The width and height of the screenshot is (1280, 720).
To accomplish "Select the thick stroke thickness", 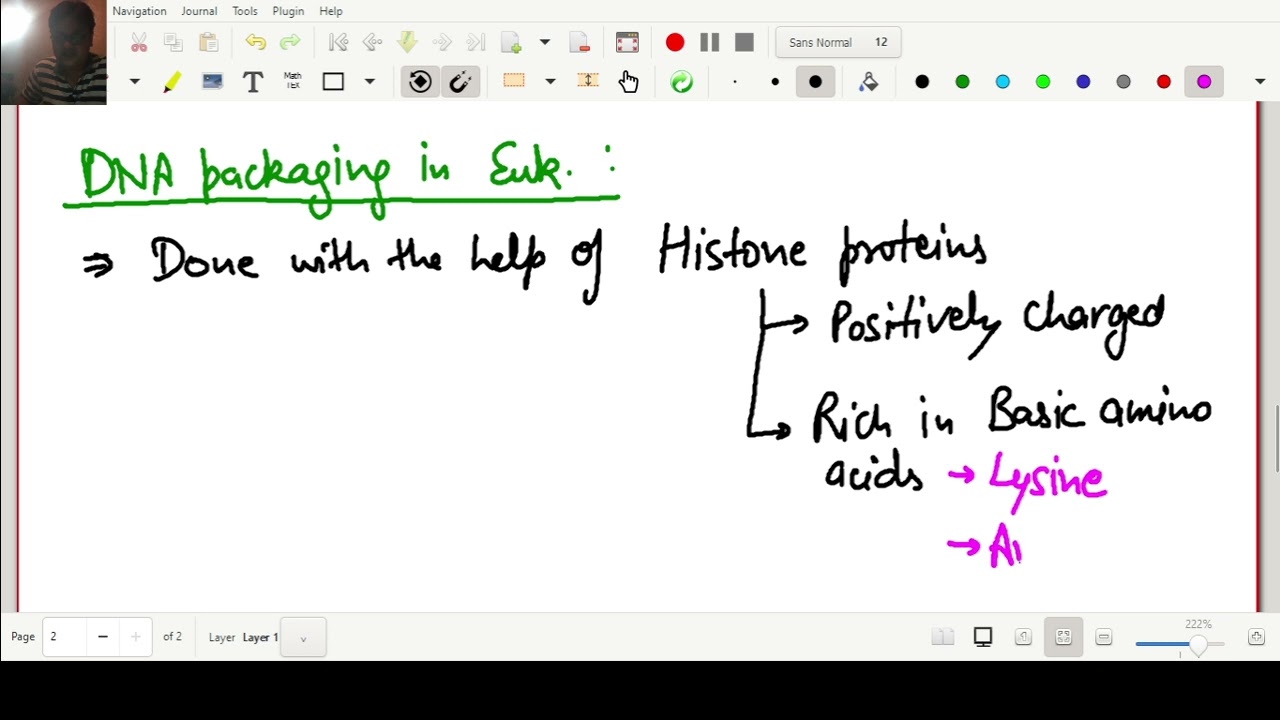I will click(x=816, y=82).
